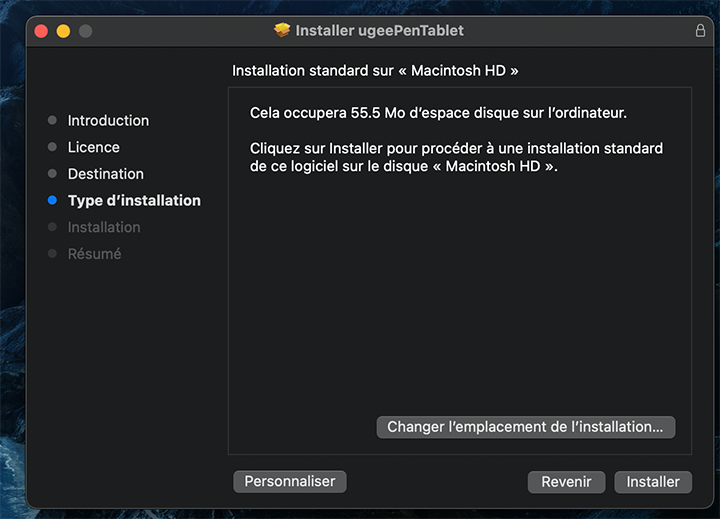Click the bullet next to Destination
Screen dimensions: 720x519
52,174
